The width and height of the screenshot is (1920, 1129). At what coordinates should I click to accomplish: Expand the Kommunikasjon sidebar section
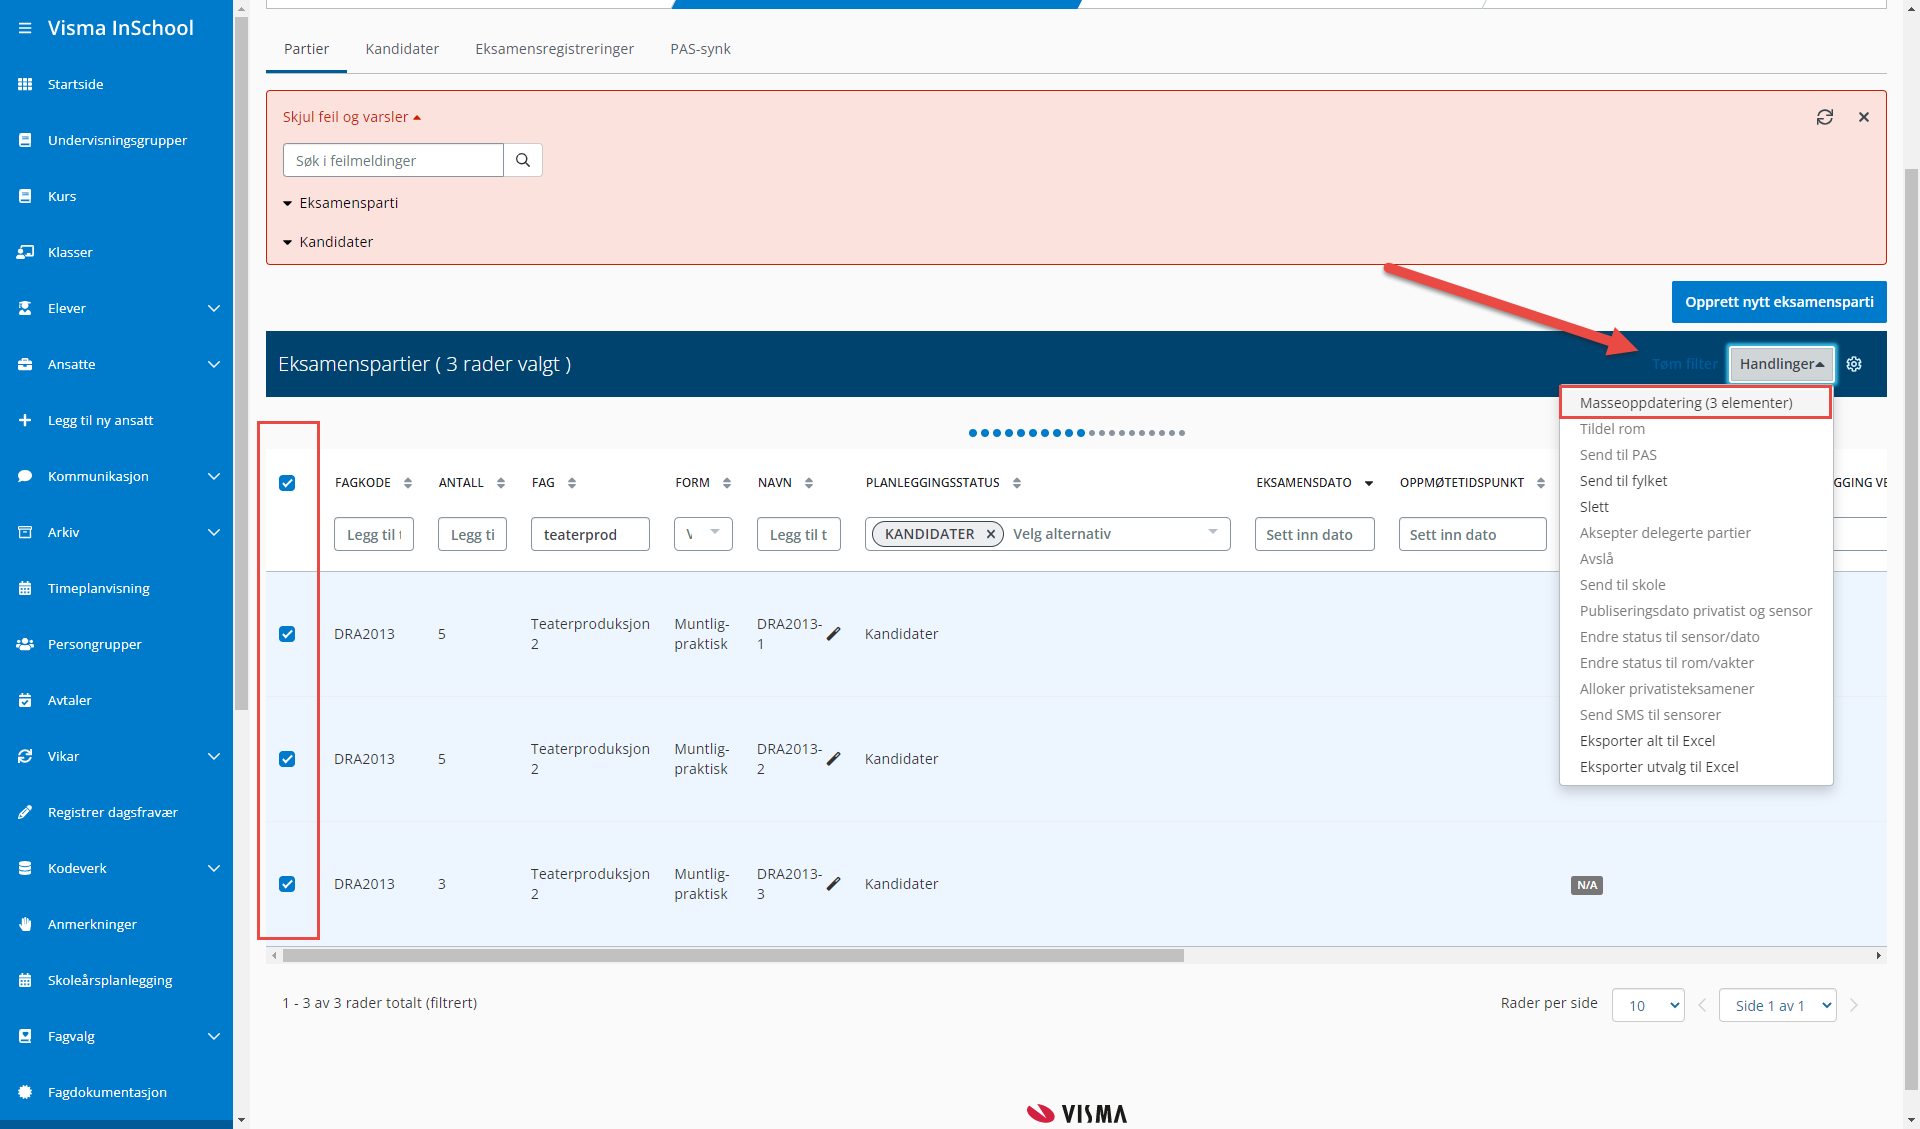[x=214, y=476]
